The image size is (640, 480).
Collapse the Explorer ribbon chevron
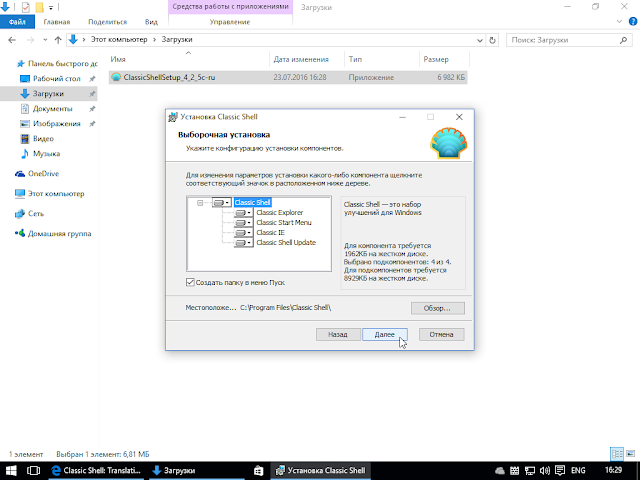coord(620,22)
